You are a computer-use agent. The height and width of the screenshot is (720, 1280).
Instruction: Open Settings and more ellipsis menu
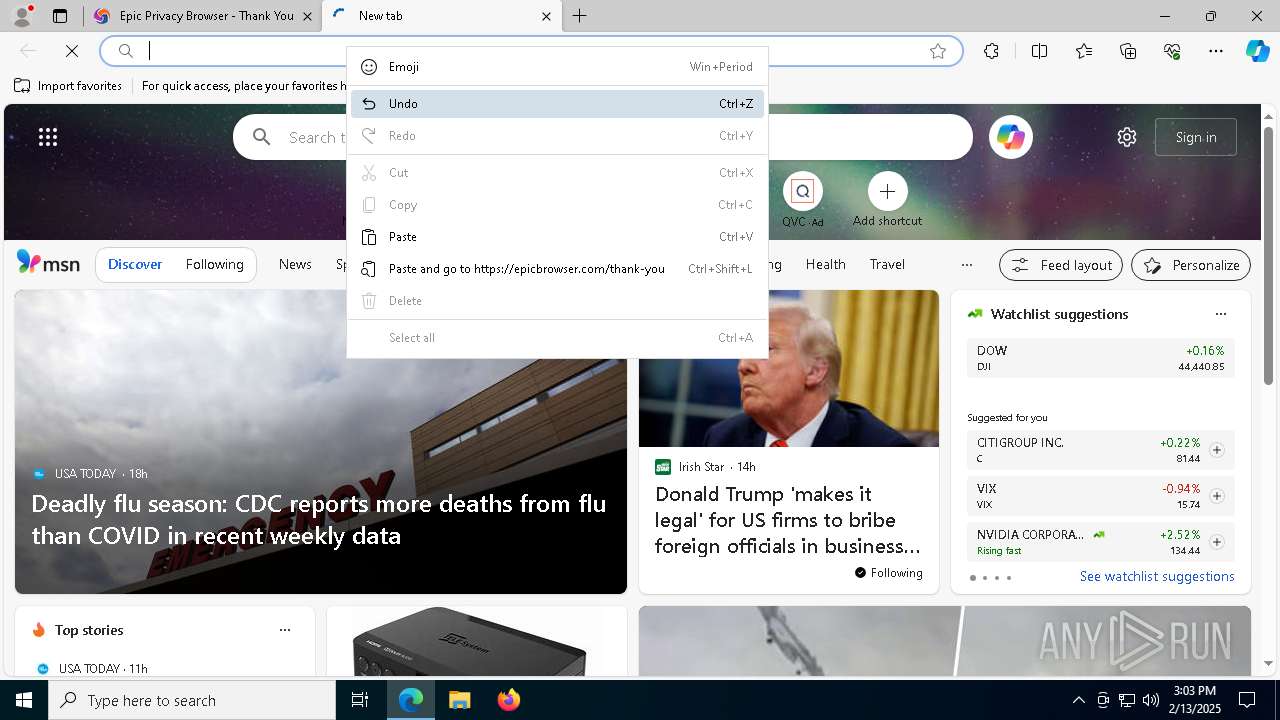[1216, 51]
